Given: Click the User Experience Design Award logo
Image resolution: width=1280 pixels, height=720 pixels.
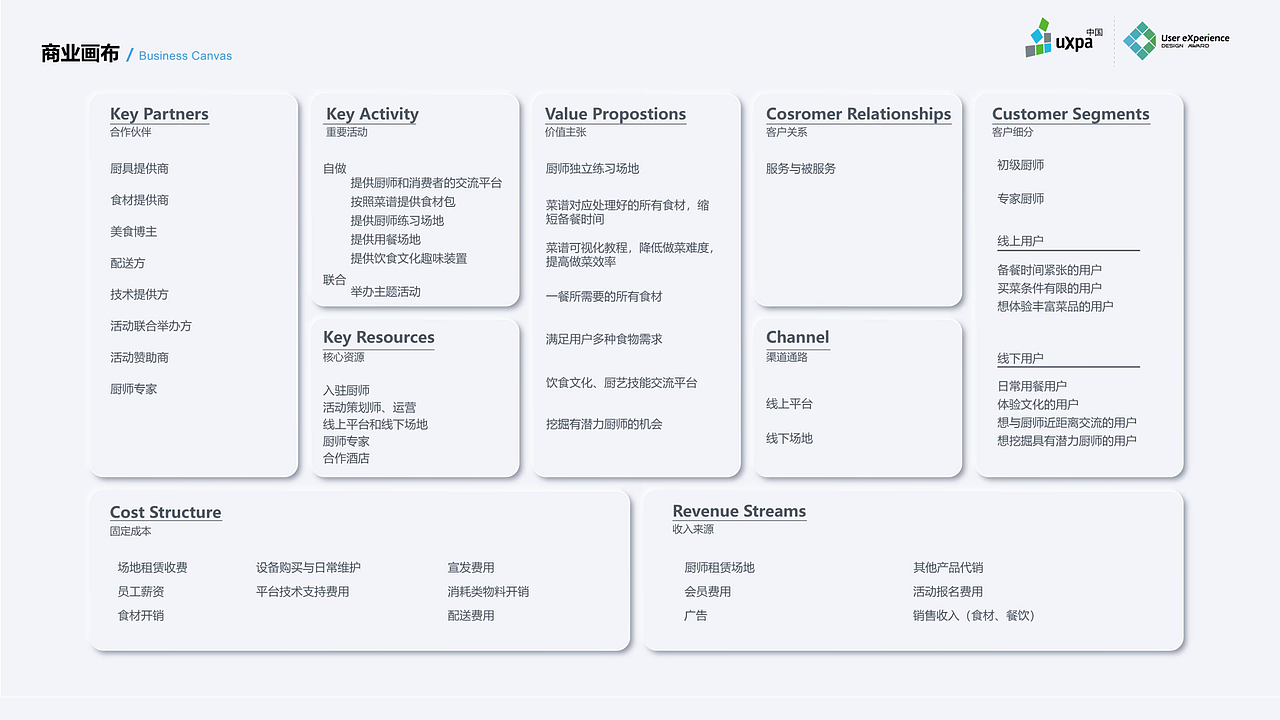Looking at the screenshot, I should pyautogui.click(x=1176, y=40).
